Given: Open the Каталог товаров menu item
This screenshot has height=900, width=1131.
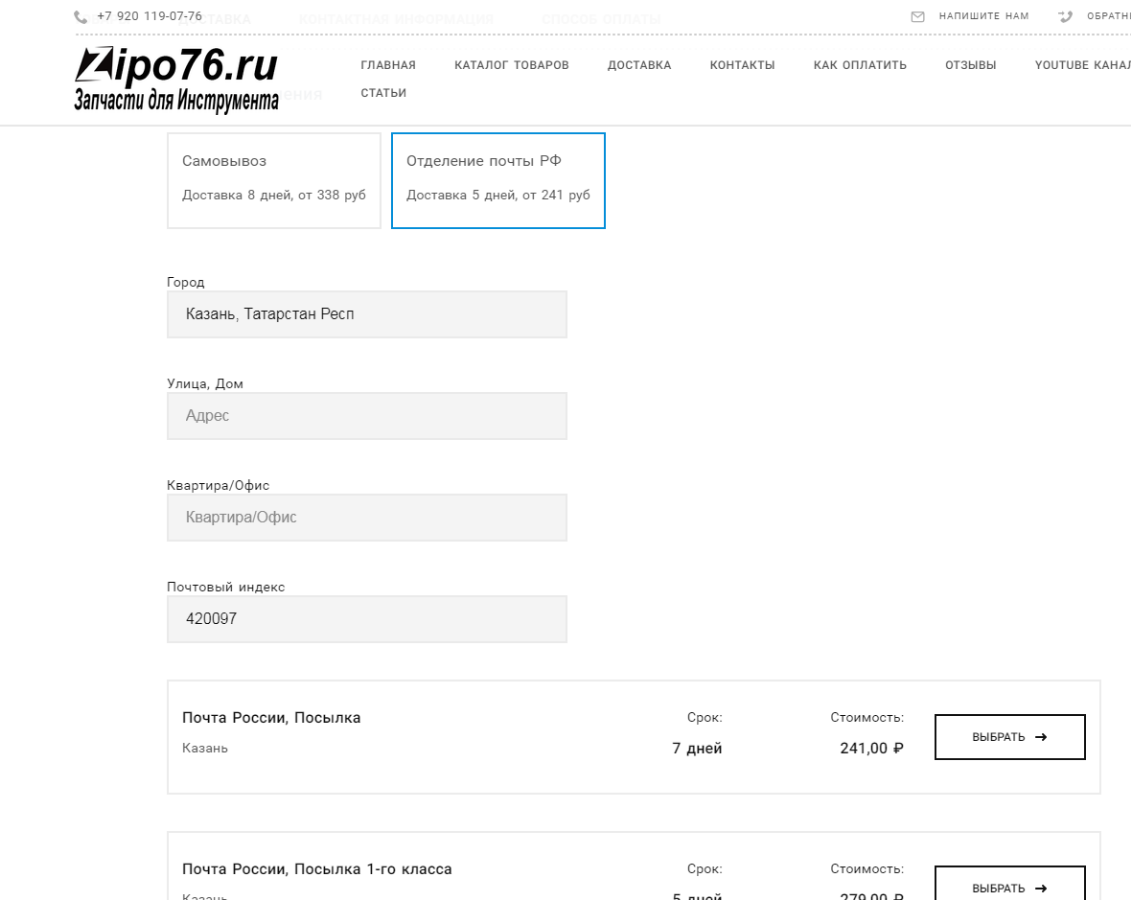Looking at the screenshot, I should tap(511, 65).
